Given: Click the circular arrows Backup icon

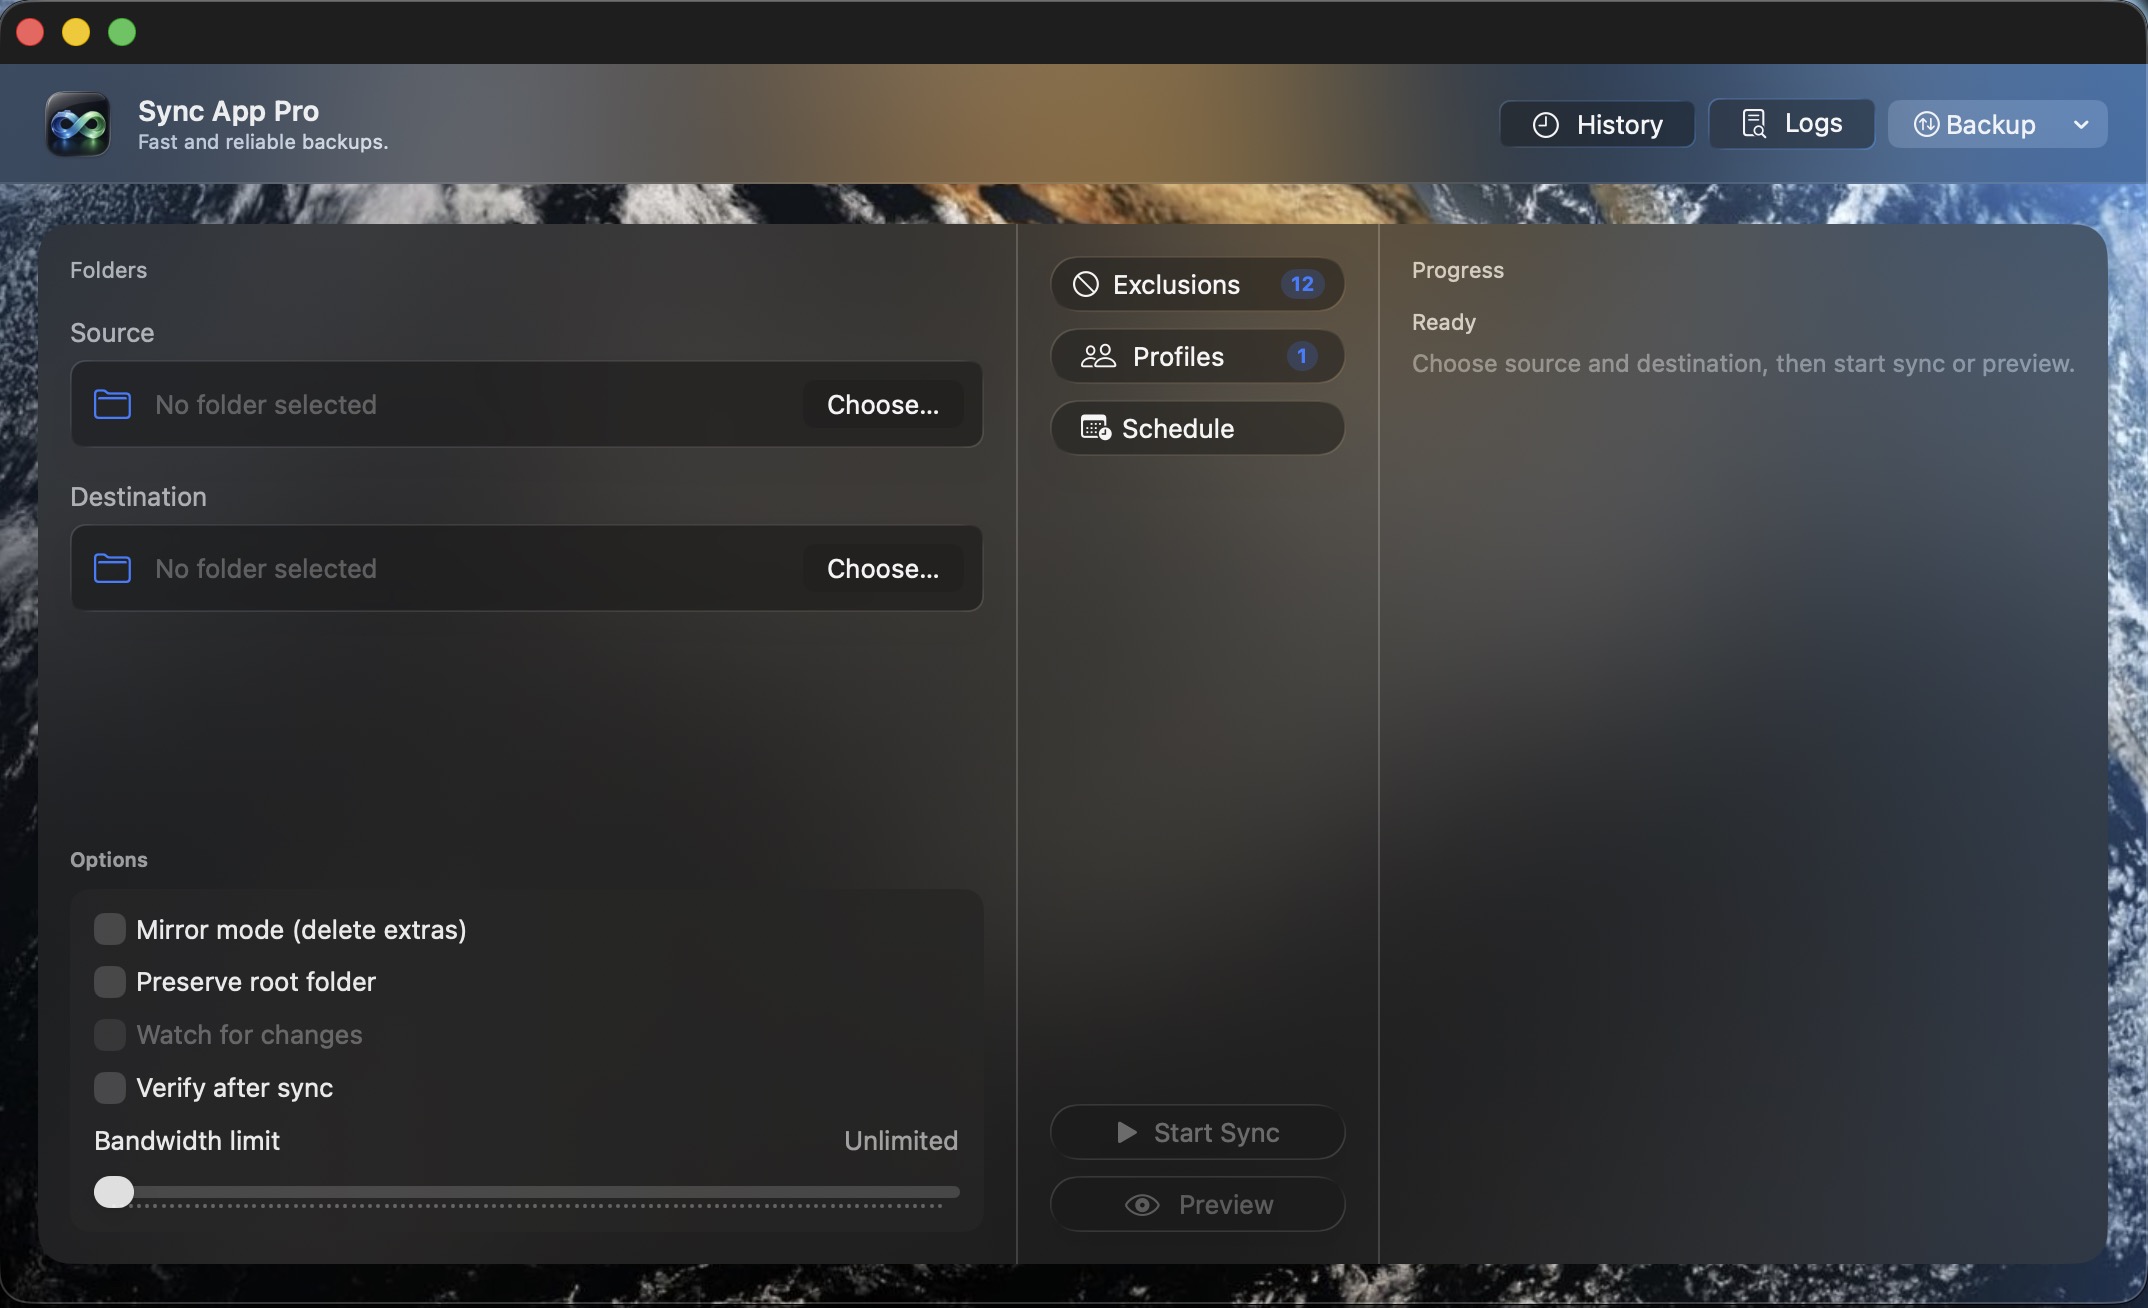Looking at the screenshot, I should click(1926, 124).
